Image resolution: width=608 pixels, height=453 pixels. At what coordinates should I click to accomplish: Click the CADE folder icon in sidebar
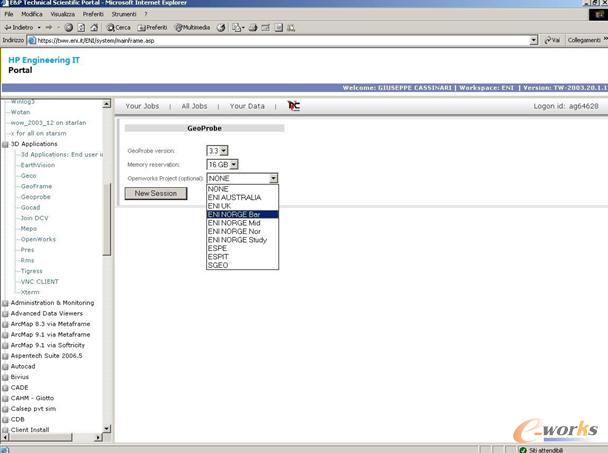pyautogui.click(x=5, y=387)
